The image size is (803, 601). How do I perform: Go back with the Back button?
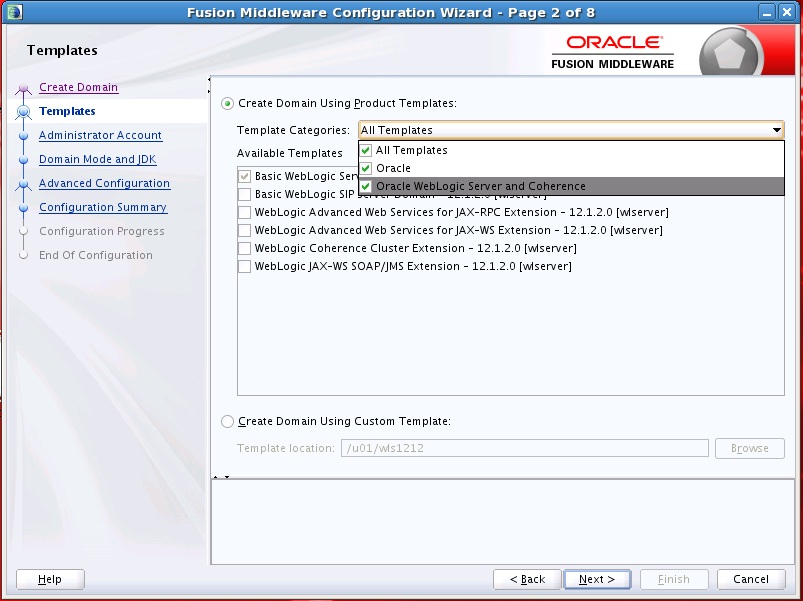pyautogui.click(x=527, y=579)
